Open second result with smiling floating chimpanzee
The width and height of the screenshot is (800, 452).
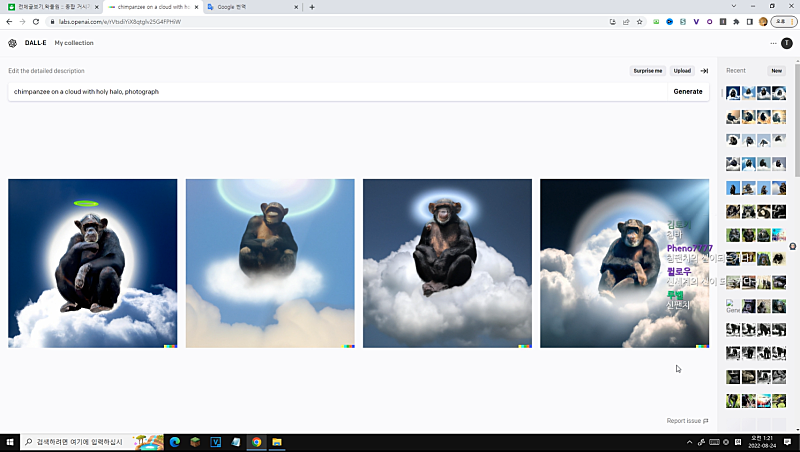point(270,263)
